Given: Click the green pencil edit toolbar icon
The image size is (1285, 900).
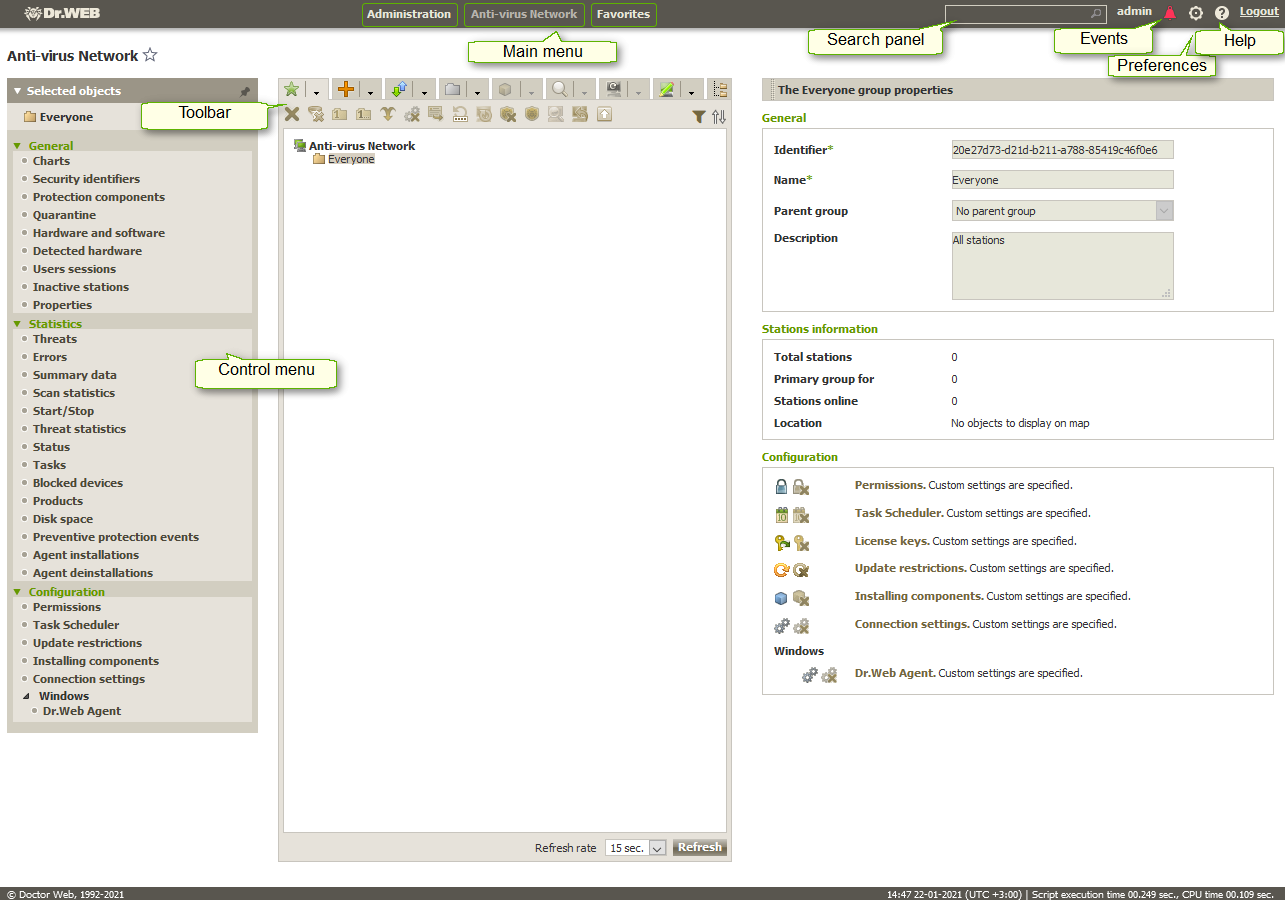Looking at the screenshot, I should (667, 89).
